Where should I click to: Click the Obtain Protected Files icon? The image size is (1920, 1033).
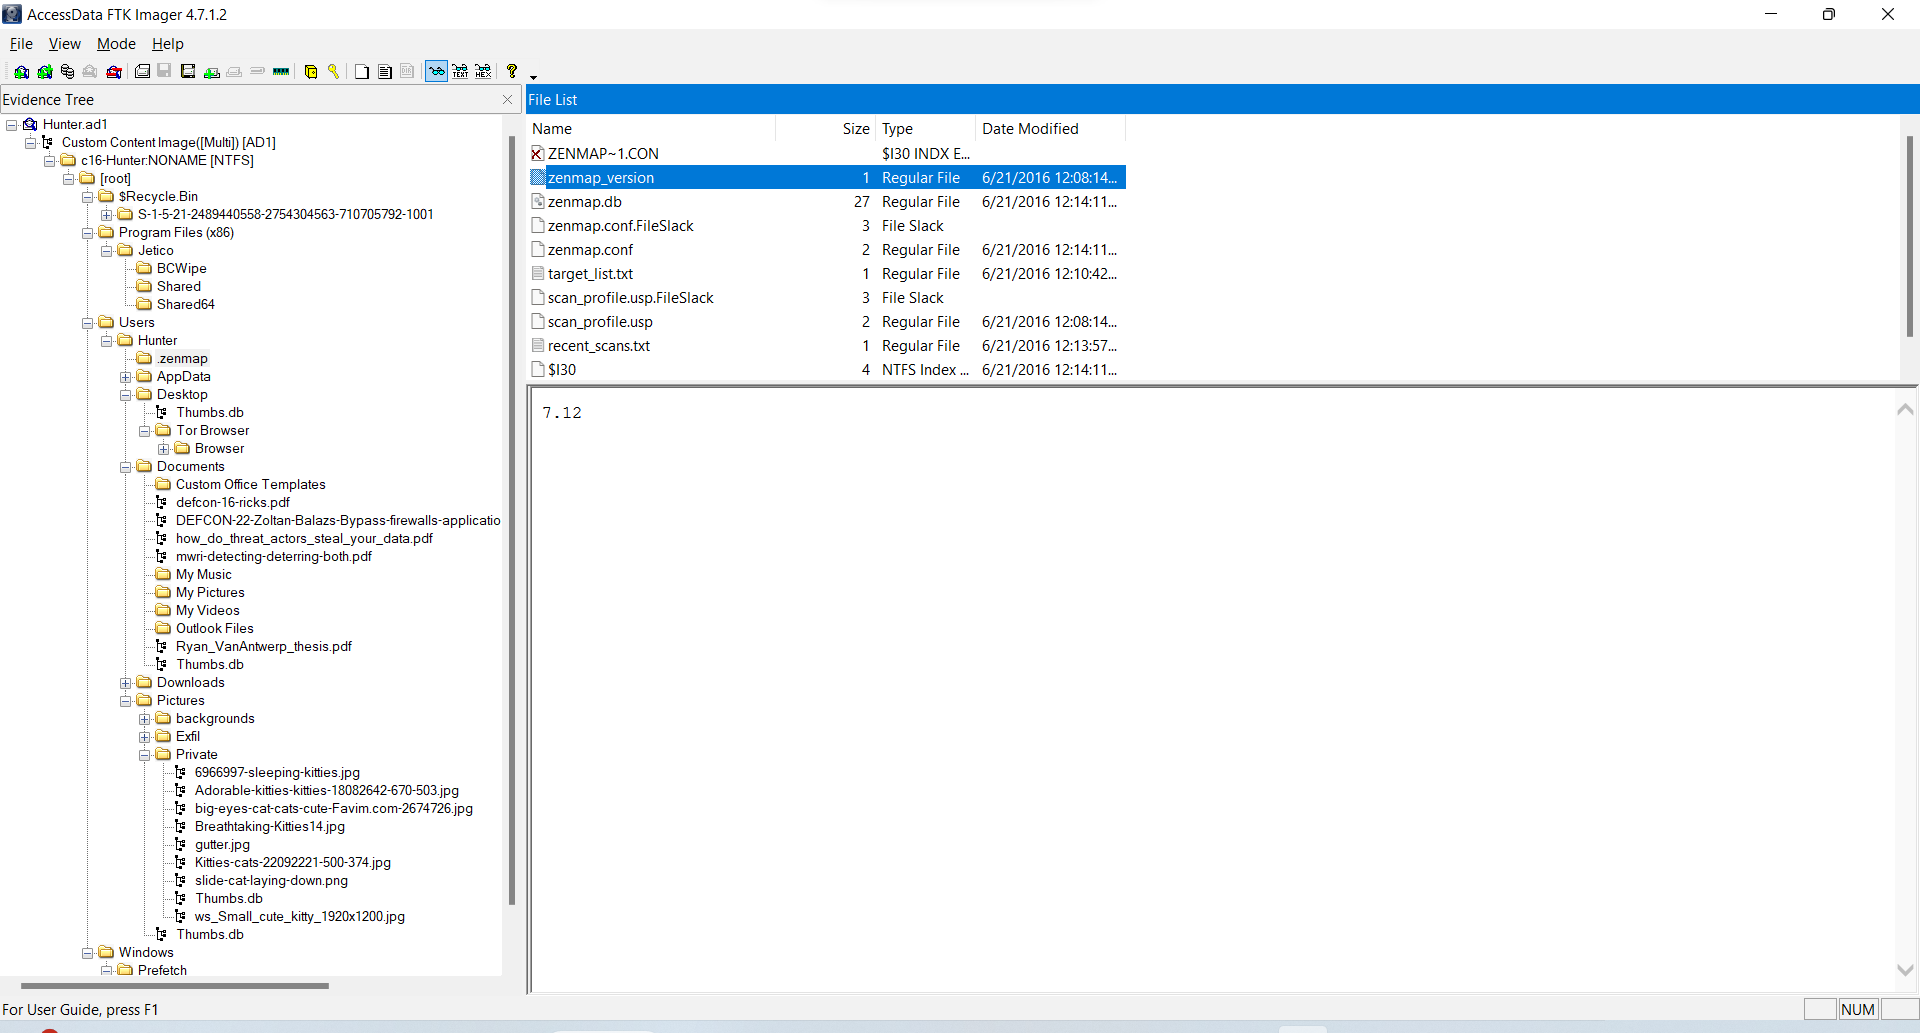311,71
